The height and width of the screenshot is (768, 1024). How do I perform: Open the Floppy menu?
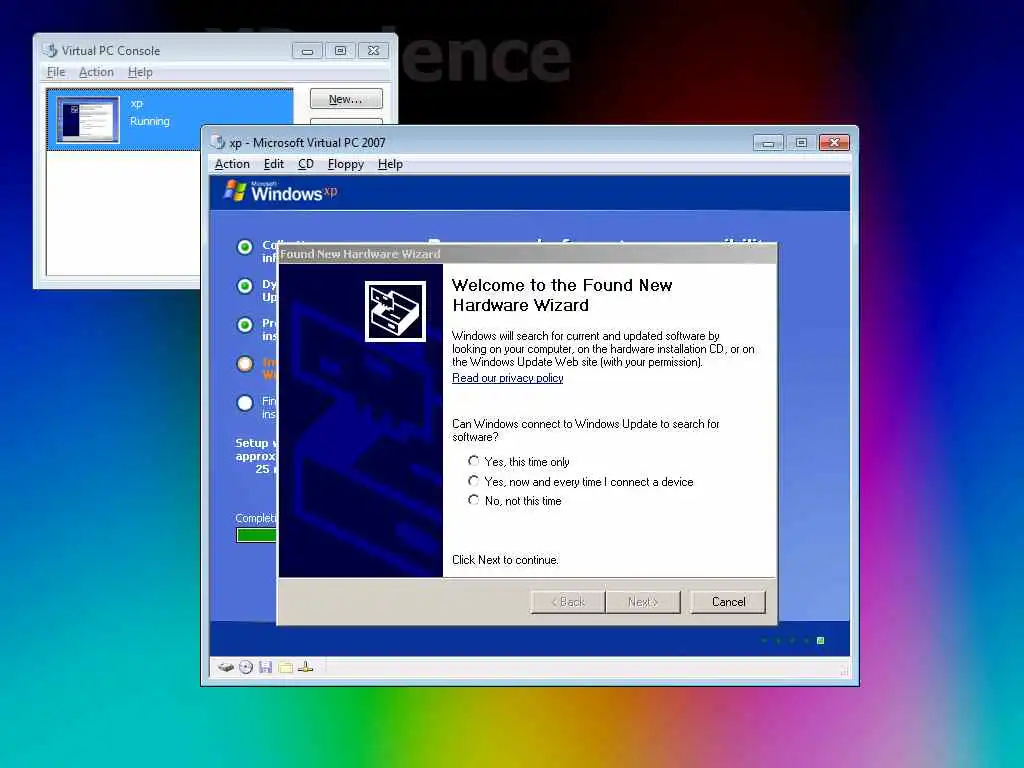point(345,164)
